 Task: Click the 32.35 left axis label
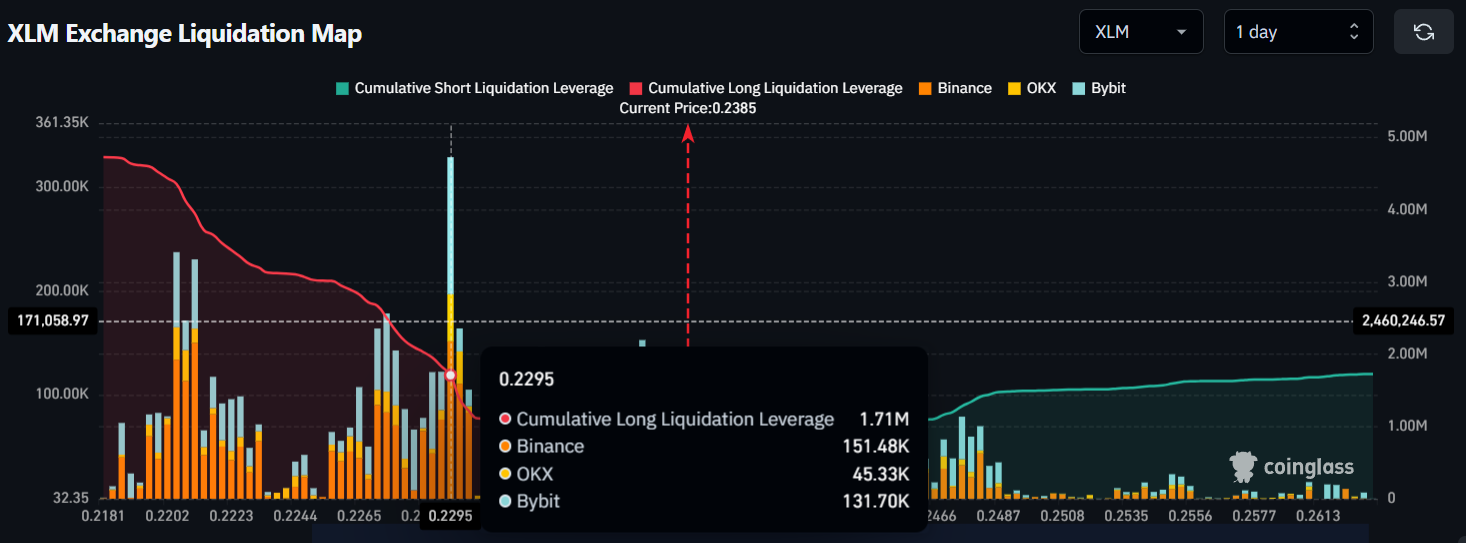(x=69, y=497)
